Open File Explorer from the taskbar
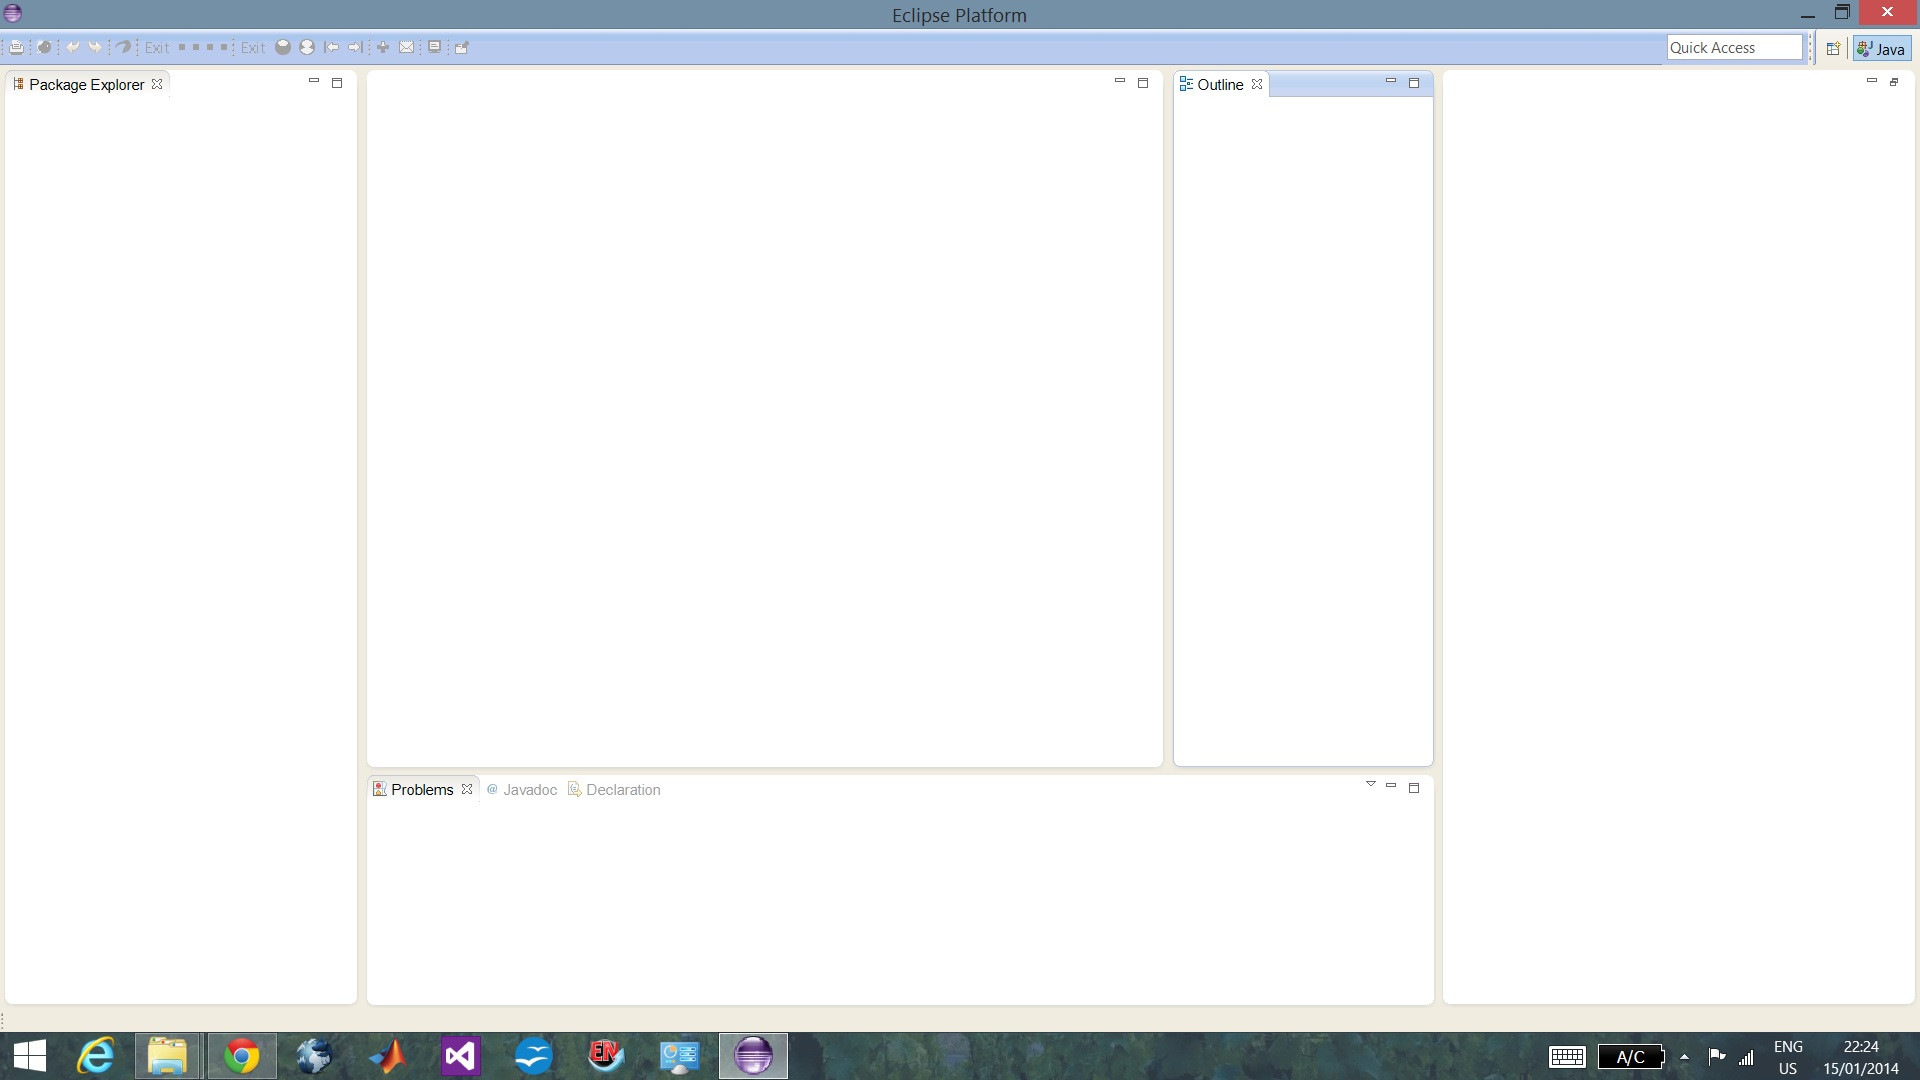The height and width of the screenshot is (1080, 1920). click(x=168, y=1056)
